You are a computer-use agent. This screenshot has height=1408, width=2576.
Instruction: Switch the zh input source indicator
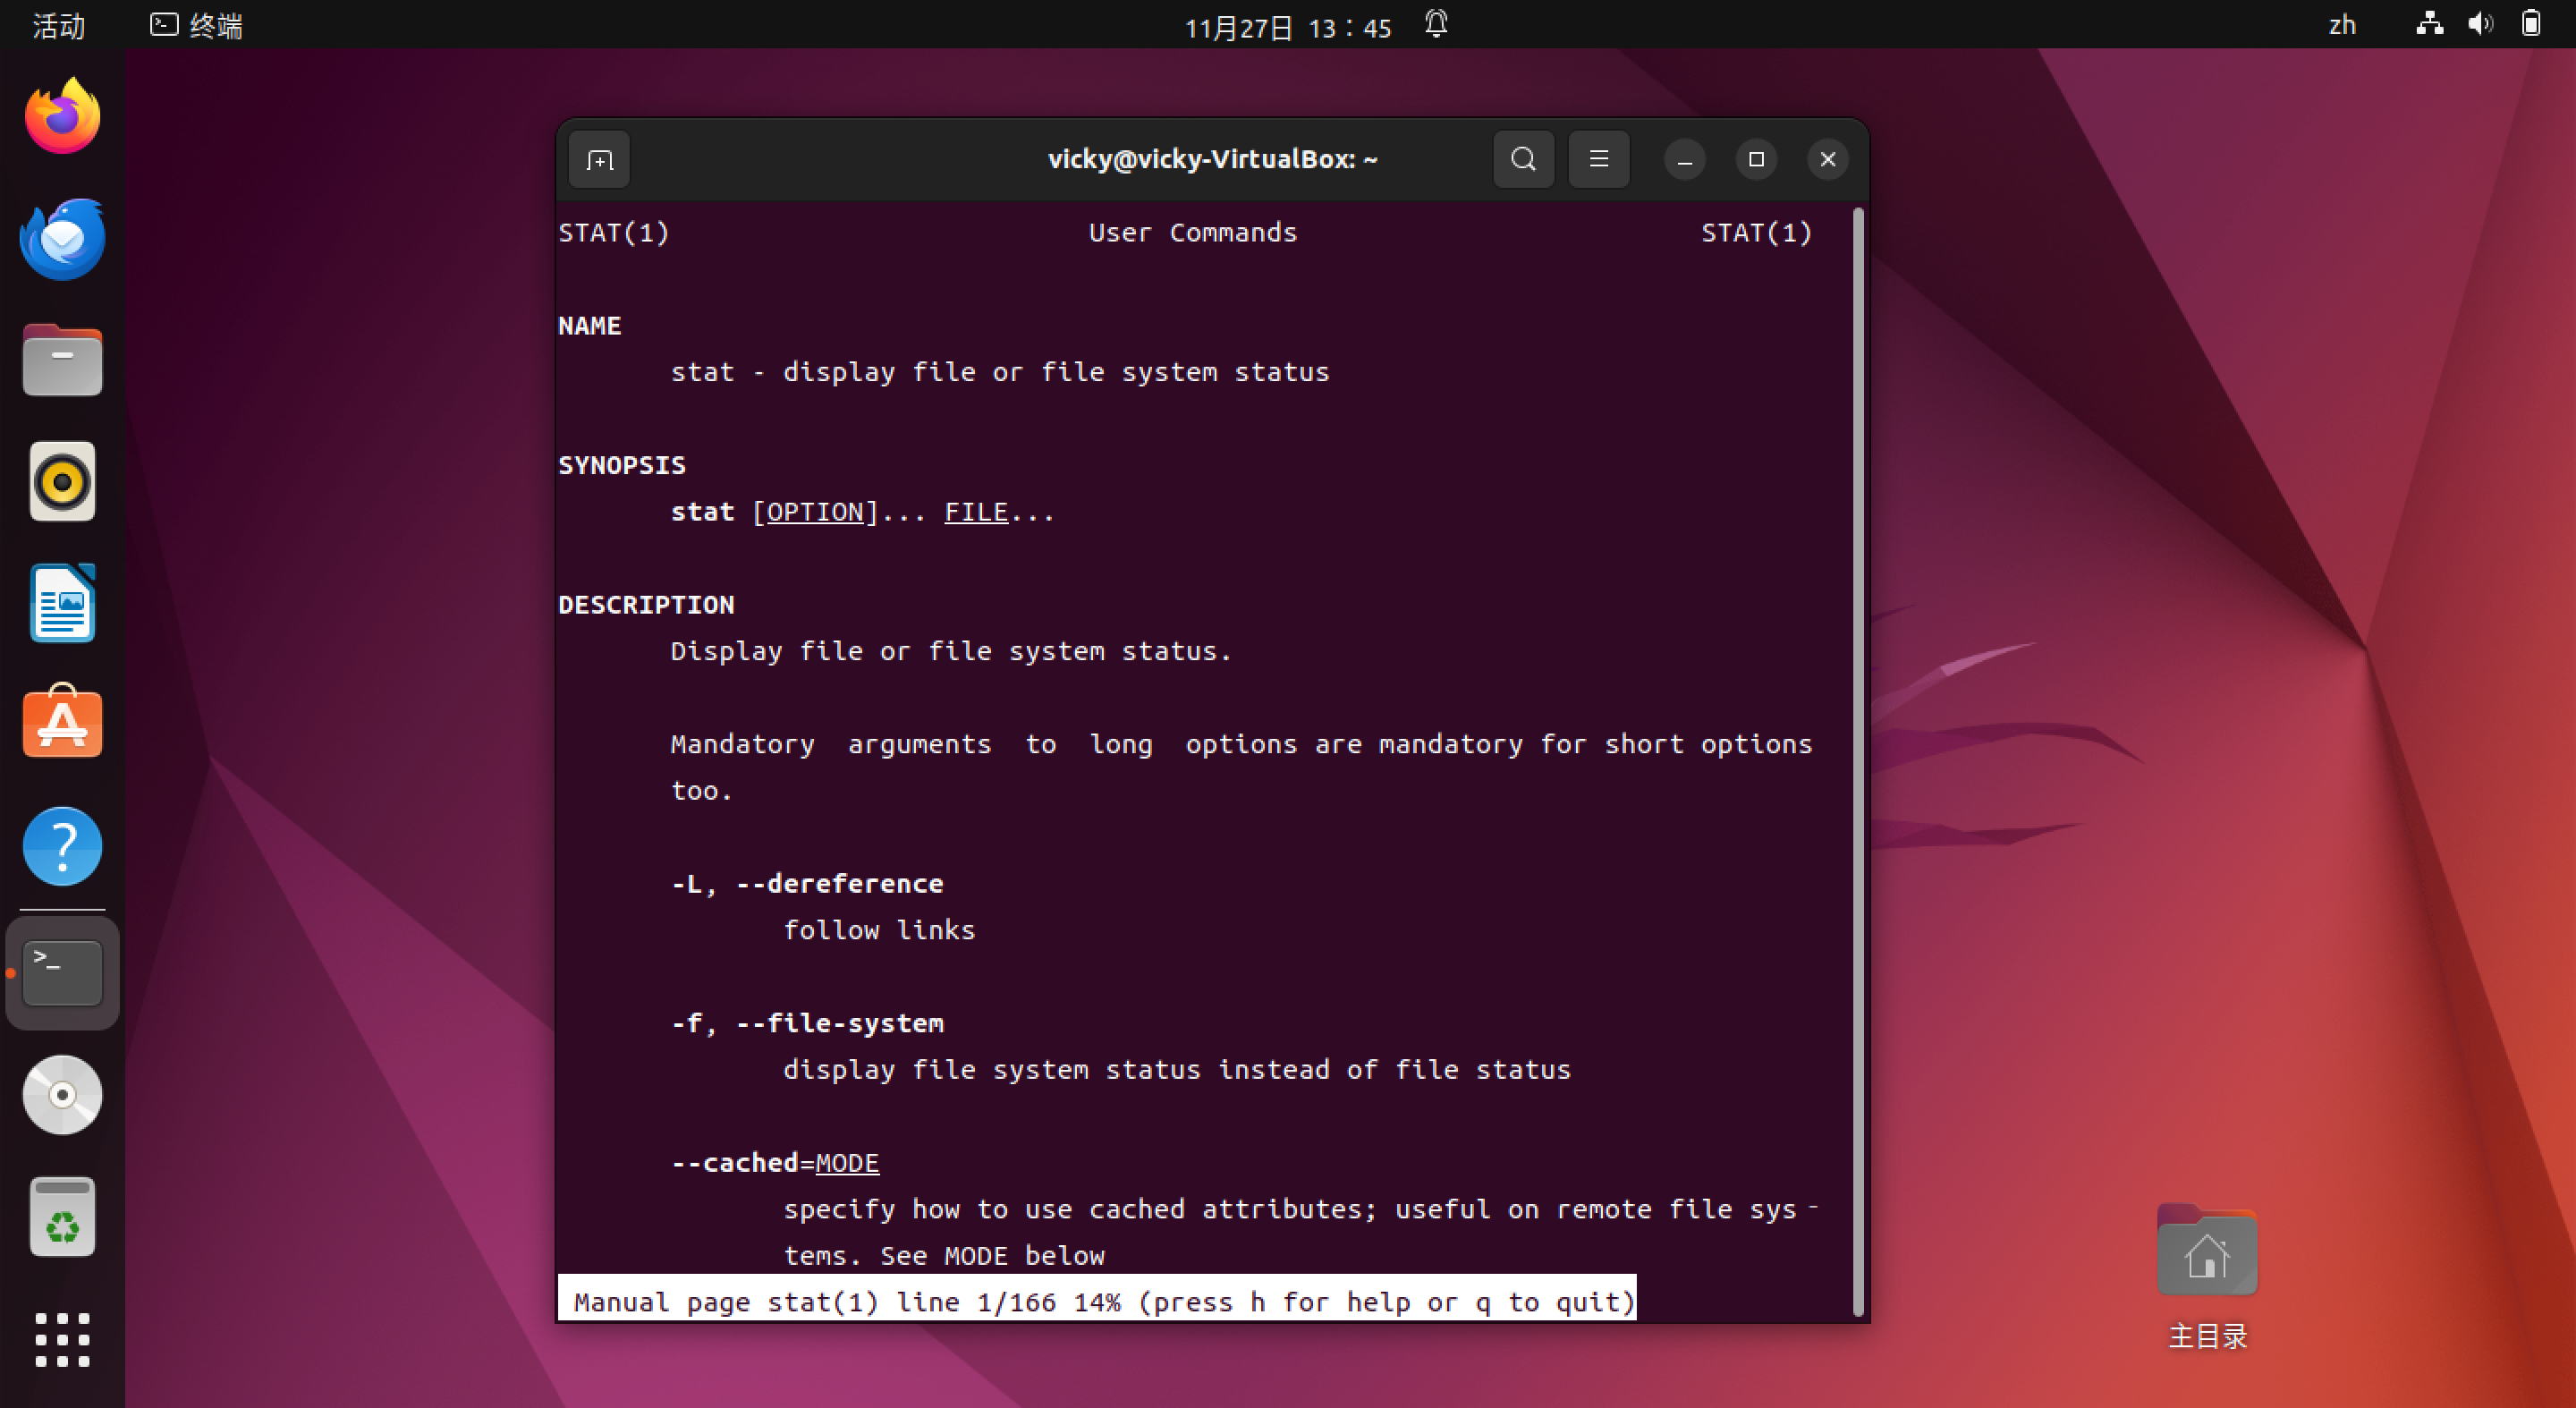click(2342, 25)
